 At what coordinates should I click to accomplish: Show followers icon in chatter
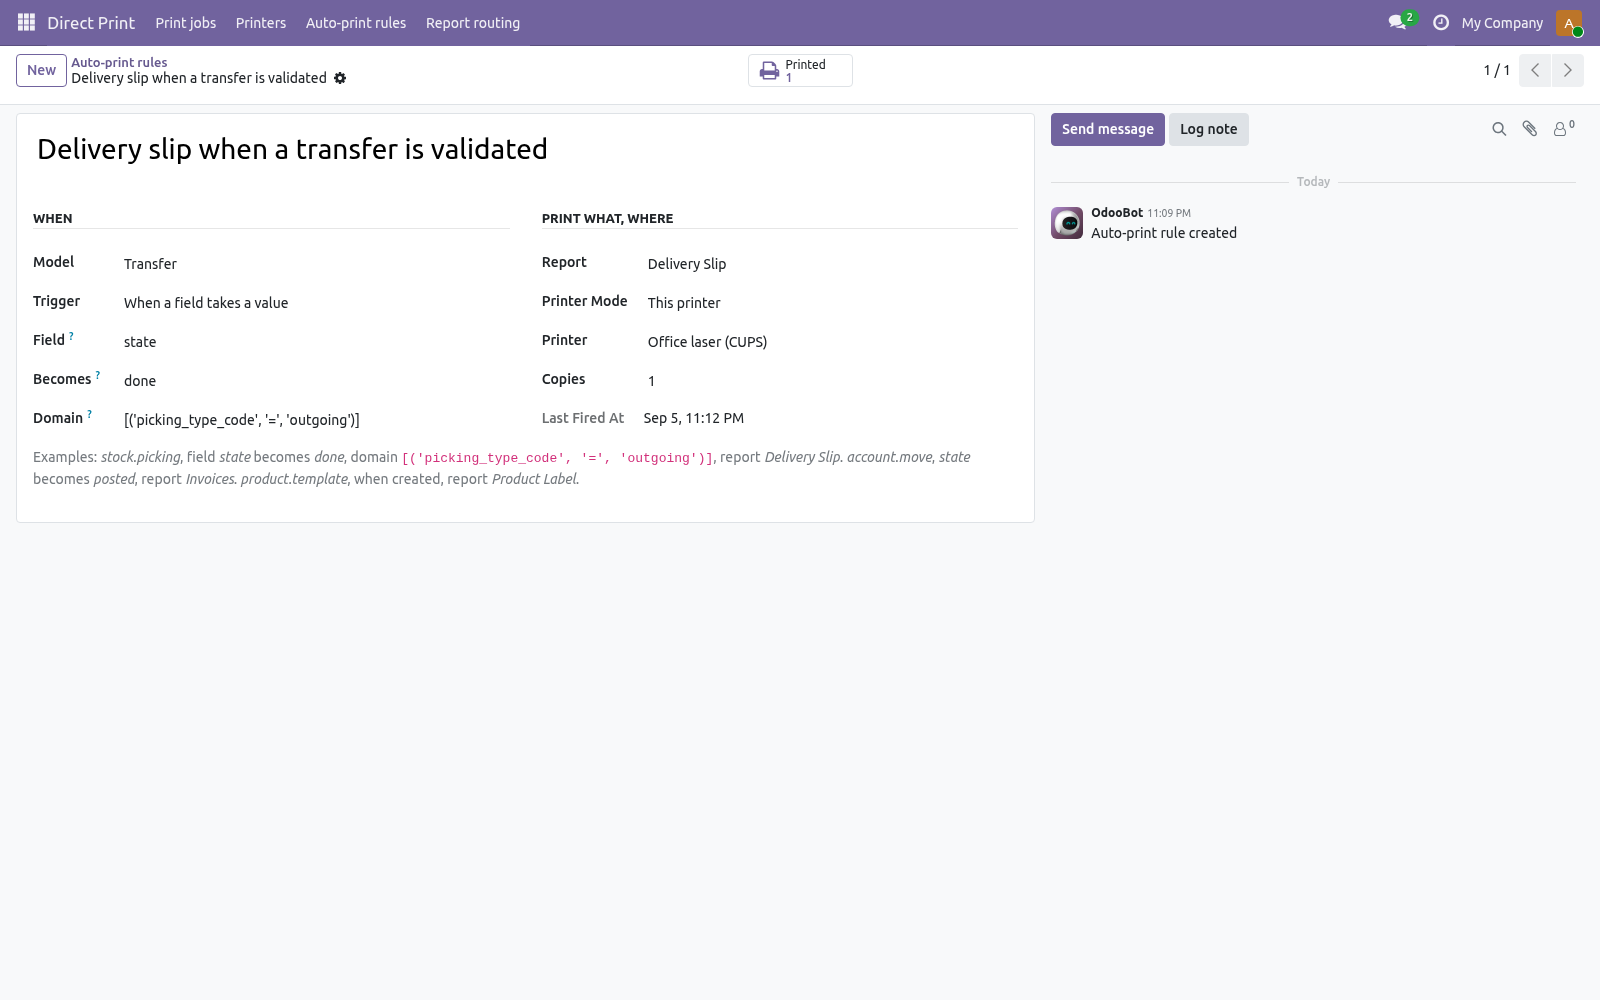[1563, 128]
